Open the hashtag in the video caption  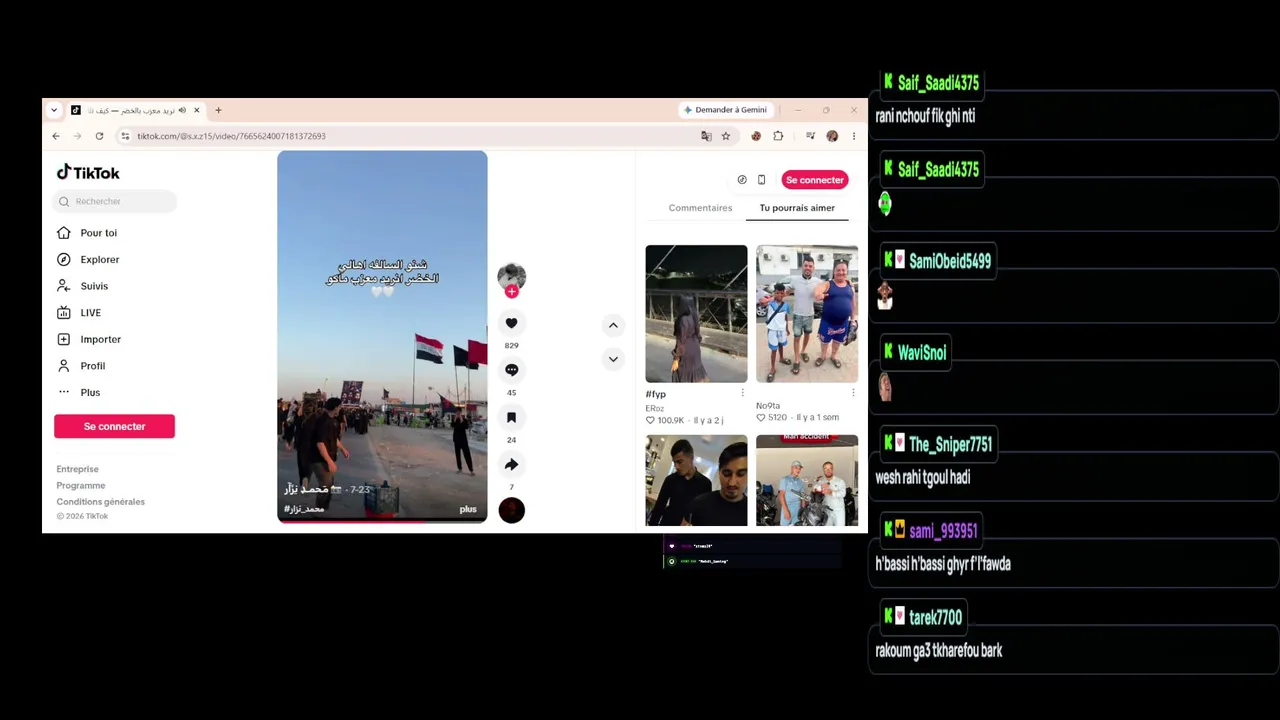[x=304, y=509]
